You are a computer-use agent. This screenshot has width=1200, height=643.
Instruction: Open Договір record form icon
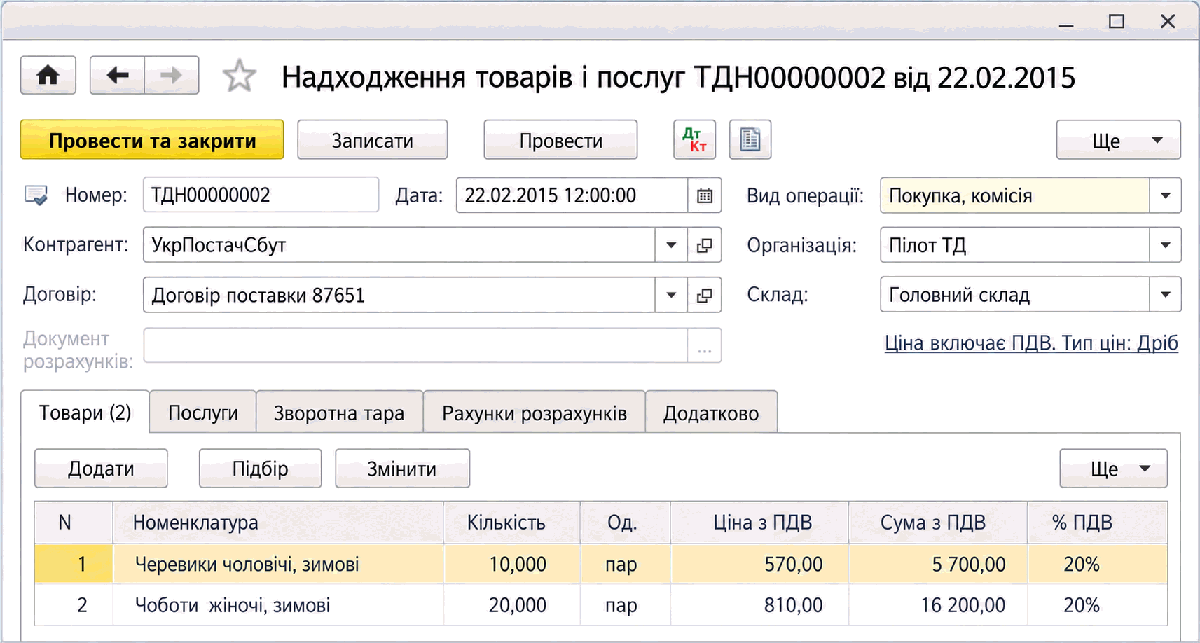click(x=704, y=295)
